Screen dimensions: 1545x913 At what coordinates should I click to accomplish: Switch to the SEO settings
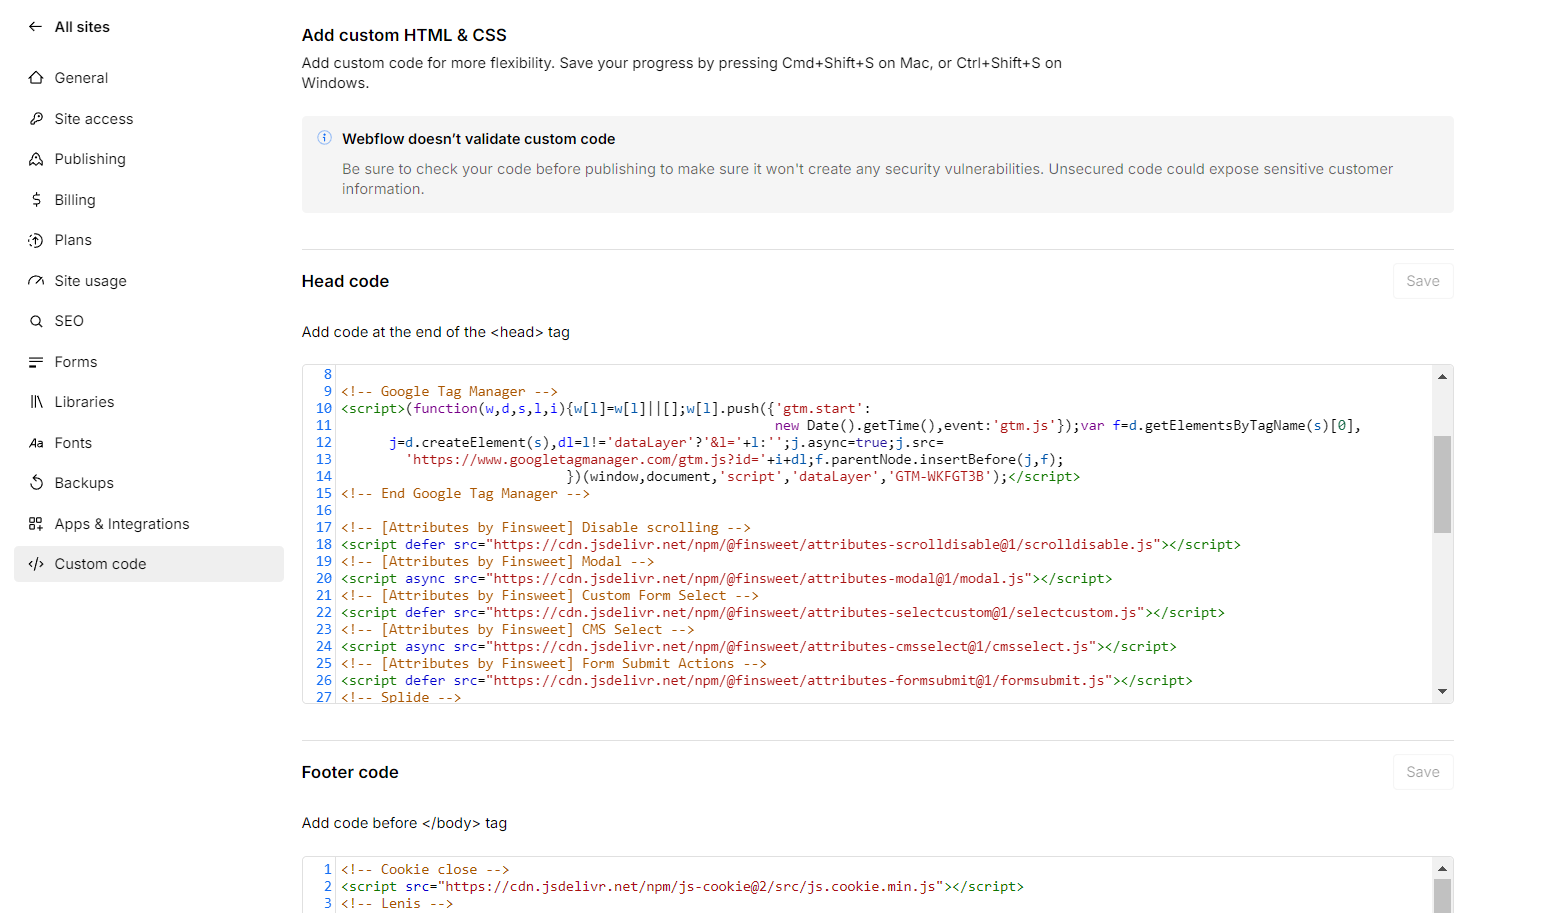point(149,321)
